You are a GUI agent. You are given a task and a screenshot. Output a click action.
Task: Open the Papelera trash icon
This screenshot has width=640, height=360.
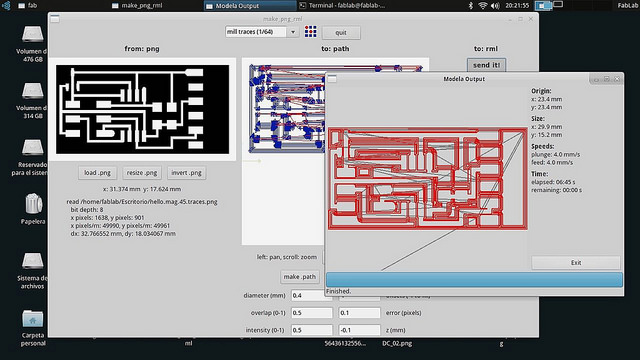click(33, 203)
